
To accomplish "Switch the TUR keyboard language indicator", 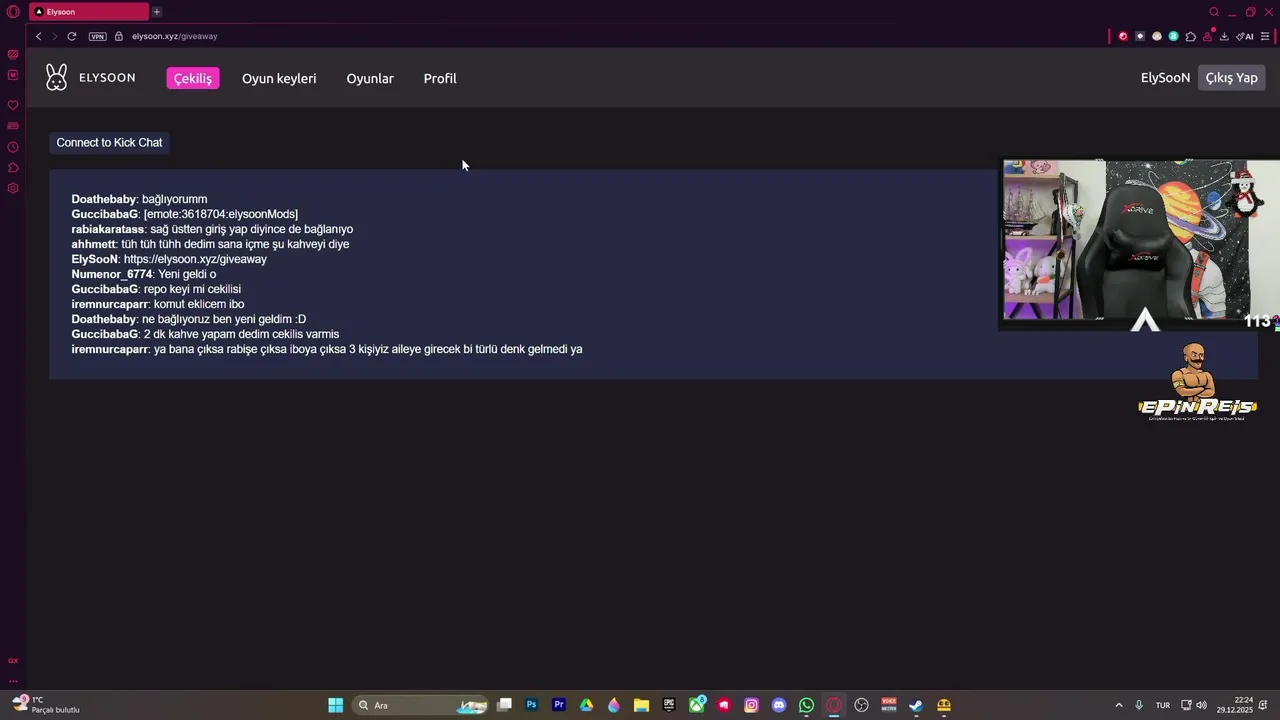I will point(1163,705).
